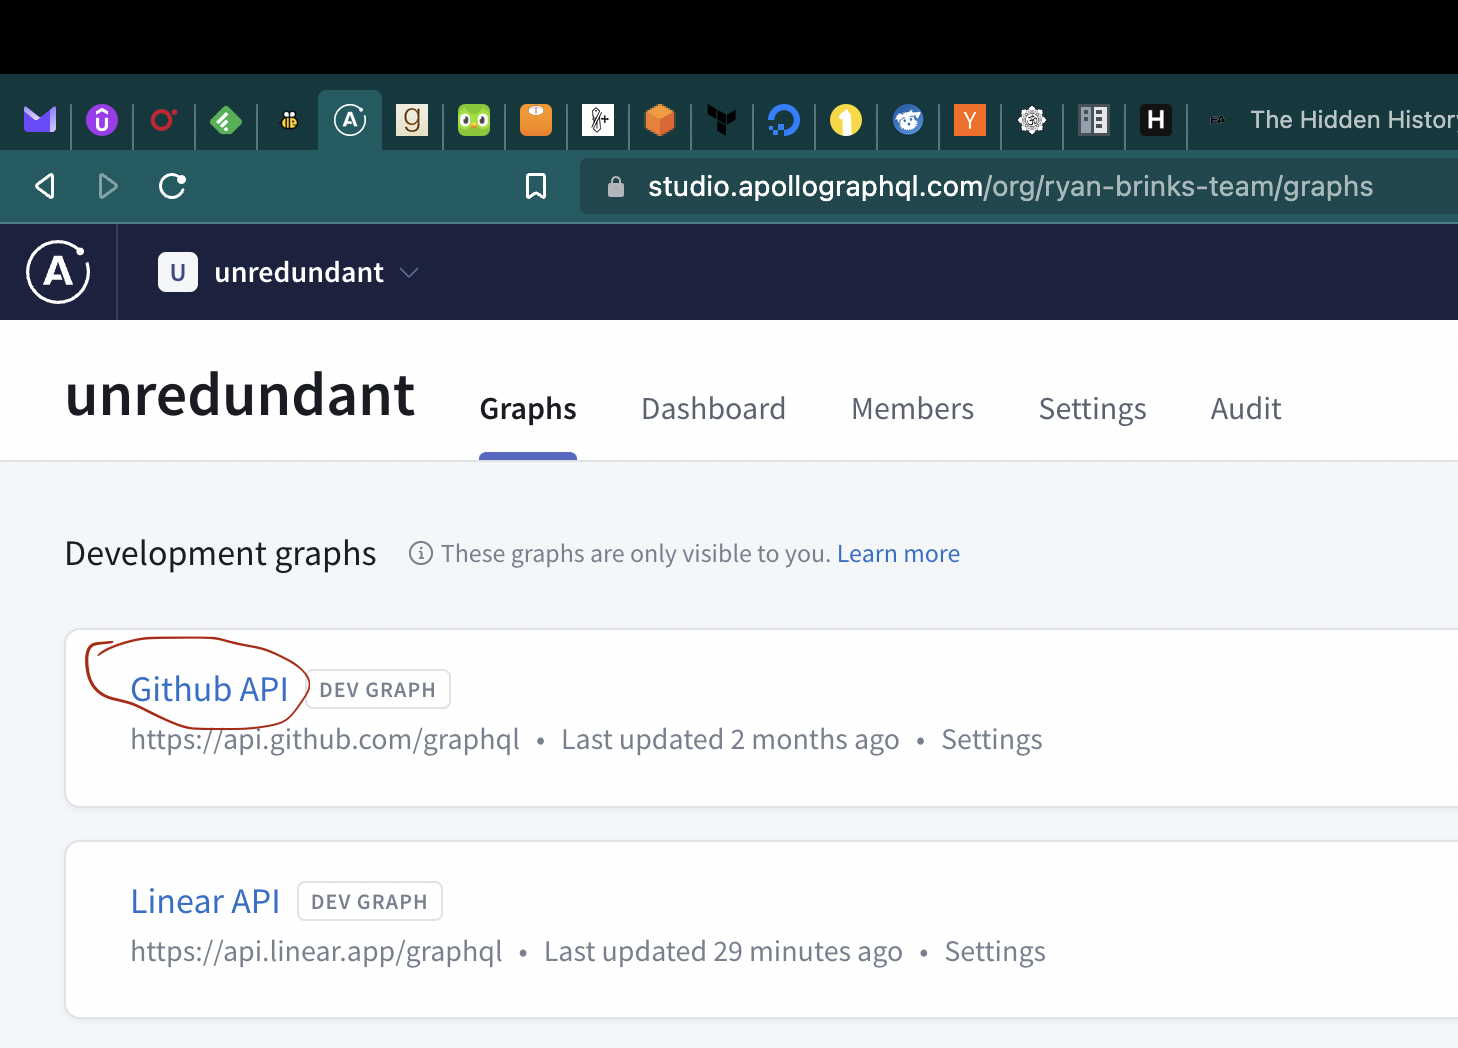Open the black 'H' icon tab

tap(1156, 120)
